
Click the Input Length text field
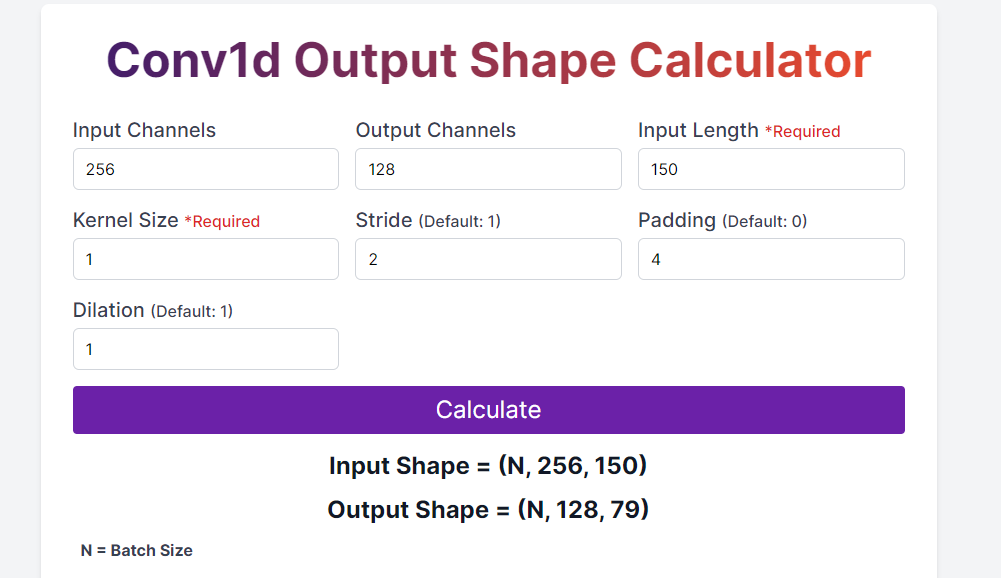(x=770, y=168)
